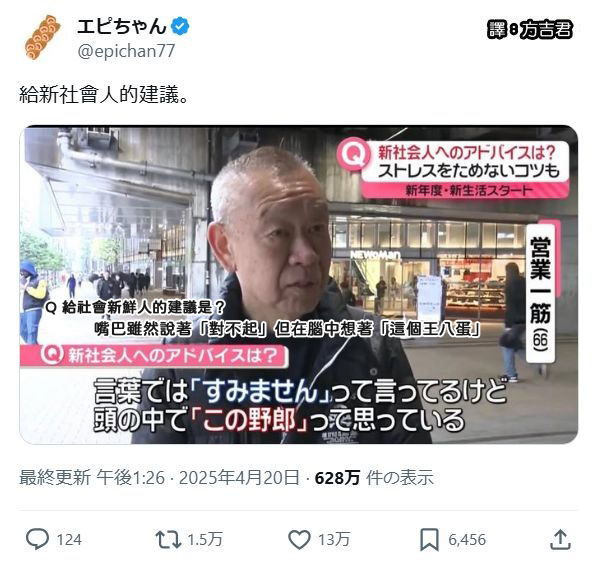Open the @epichan77 handle link

[x=126, y=51]
